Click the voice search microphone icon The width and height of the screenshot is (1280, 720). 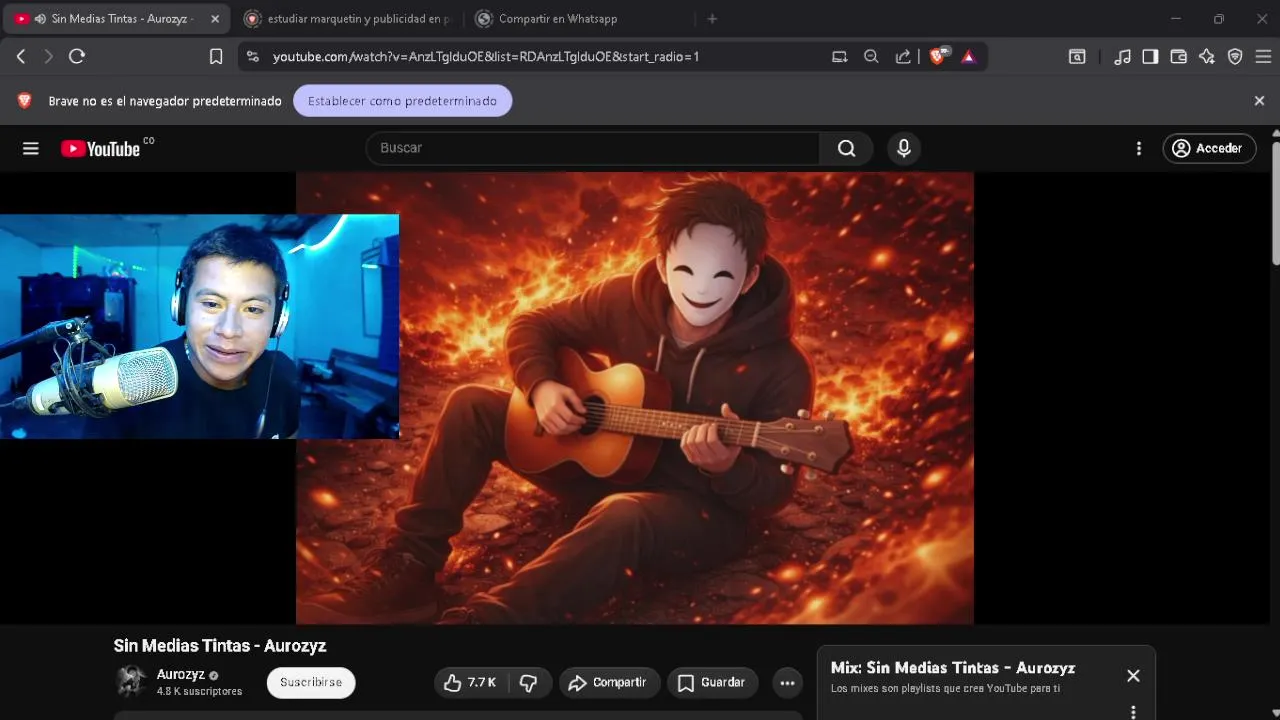click(x=904, y=148)
